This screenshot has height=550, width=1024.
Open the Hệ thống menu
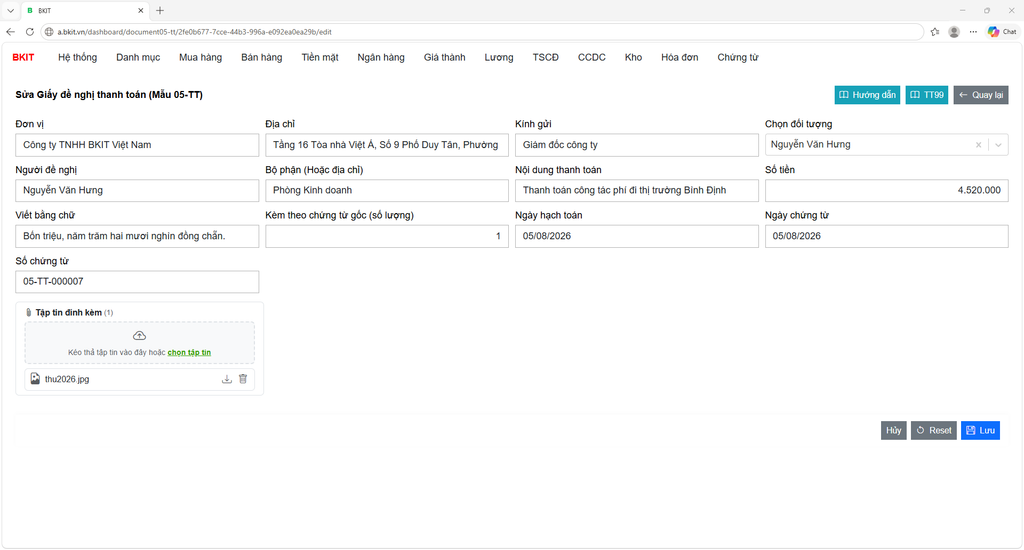pos(77,57)
